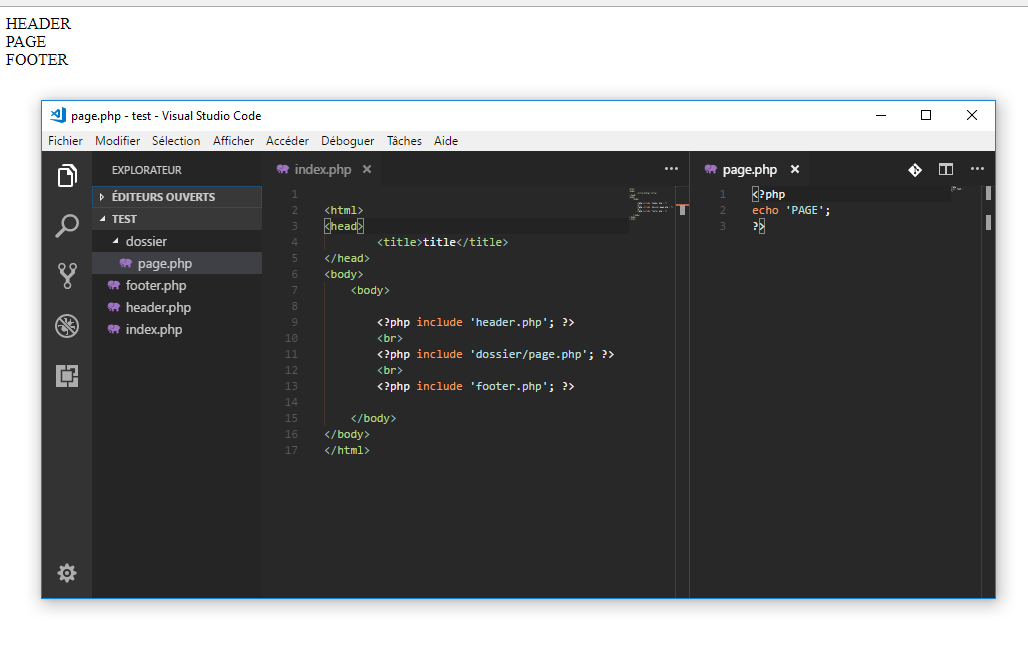The height and width of the screenshot is (669, 1028).
Task: Open the Accéder menu
Action: tap(287, 141)
